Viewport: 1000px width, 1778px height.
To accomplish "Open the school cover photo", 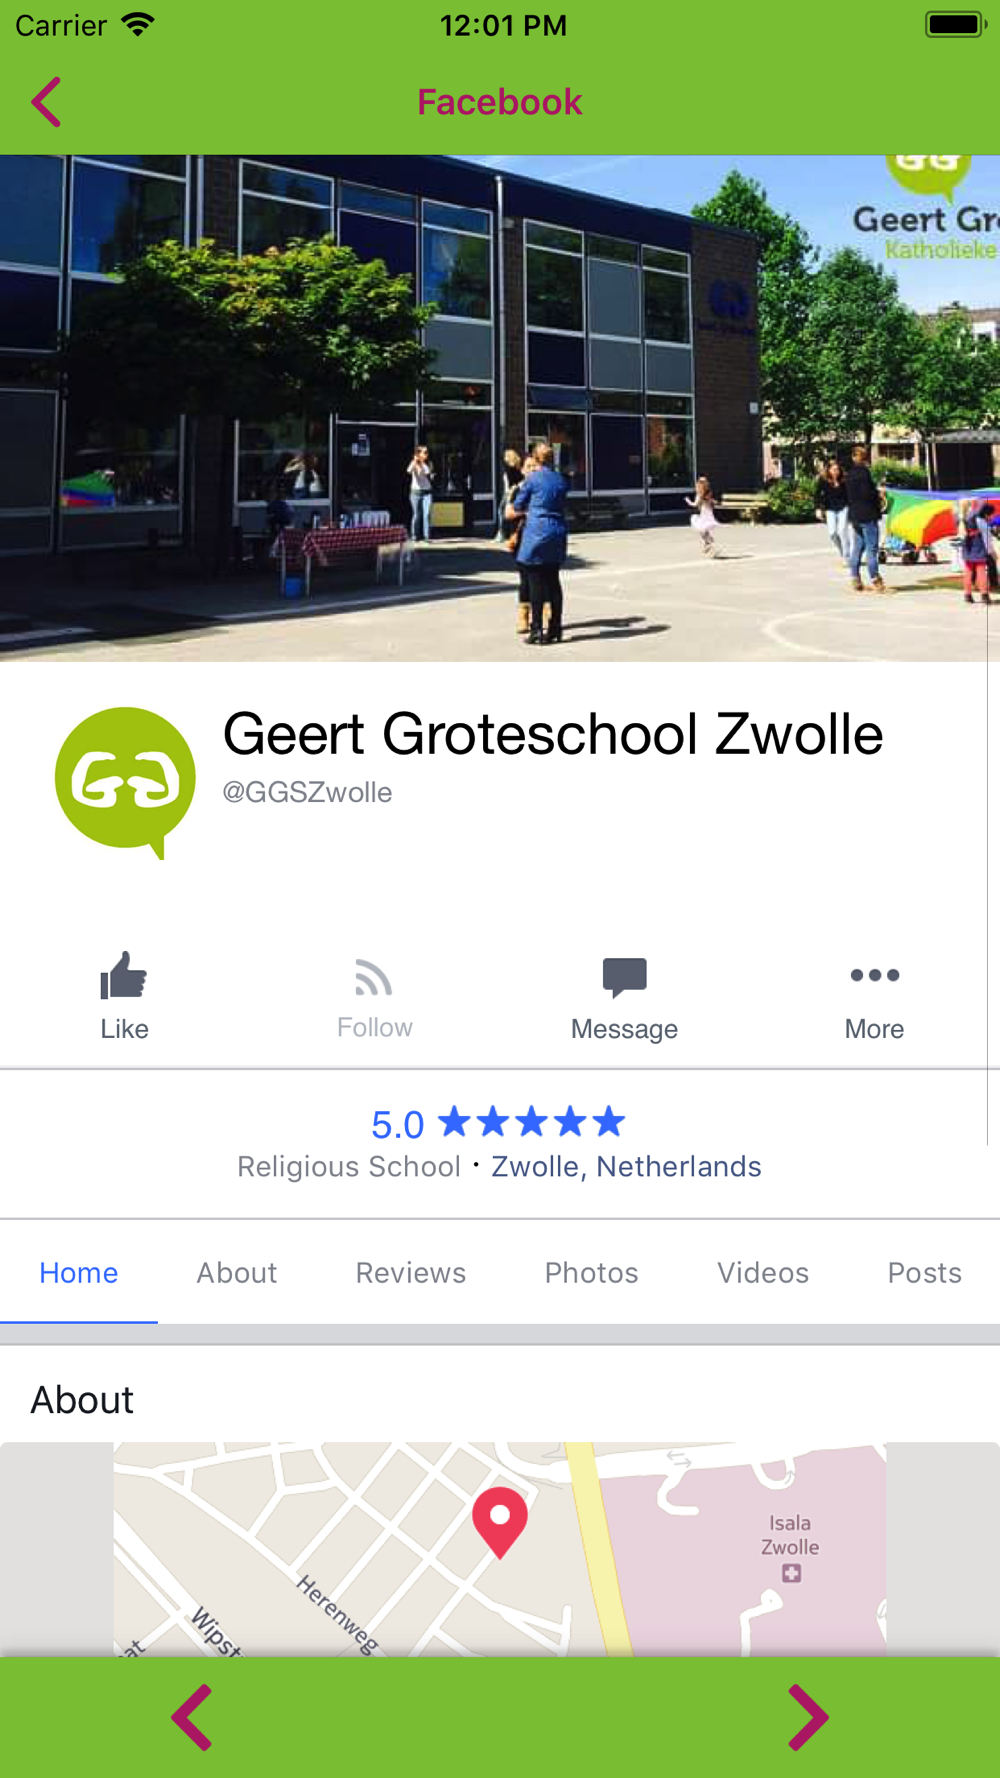I will tap(500, 408).
